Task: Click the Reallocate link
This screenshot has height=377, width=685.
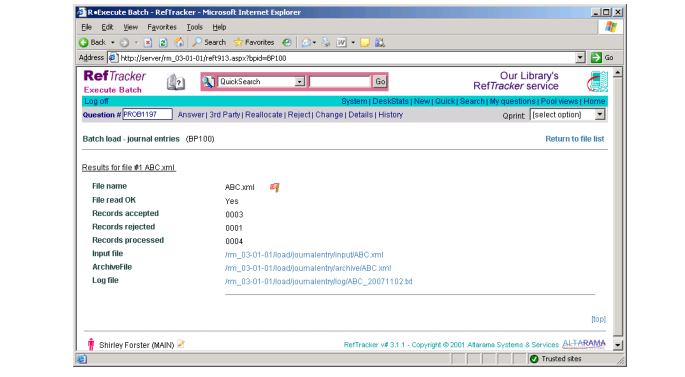Action: point(264,115)
